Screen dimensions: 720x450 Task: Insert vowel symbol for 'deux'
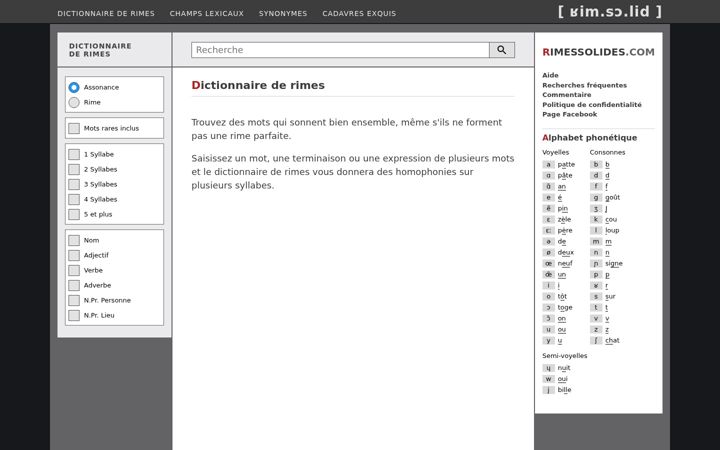point(548,253)
